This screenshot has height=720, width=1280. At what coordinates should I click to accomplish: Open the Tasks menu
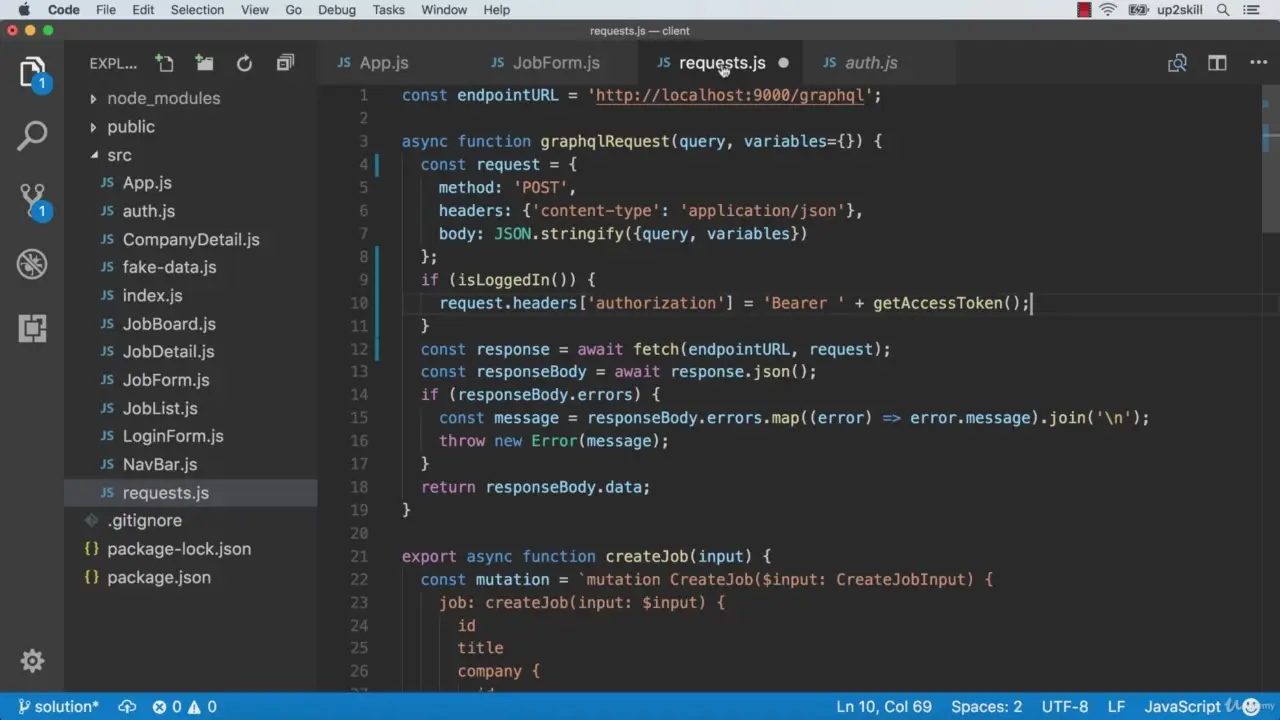[x=388, y=10]
